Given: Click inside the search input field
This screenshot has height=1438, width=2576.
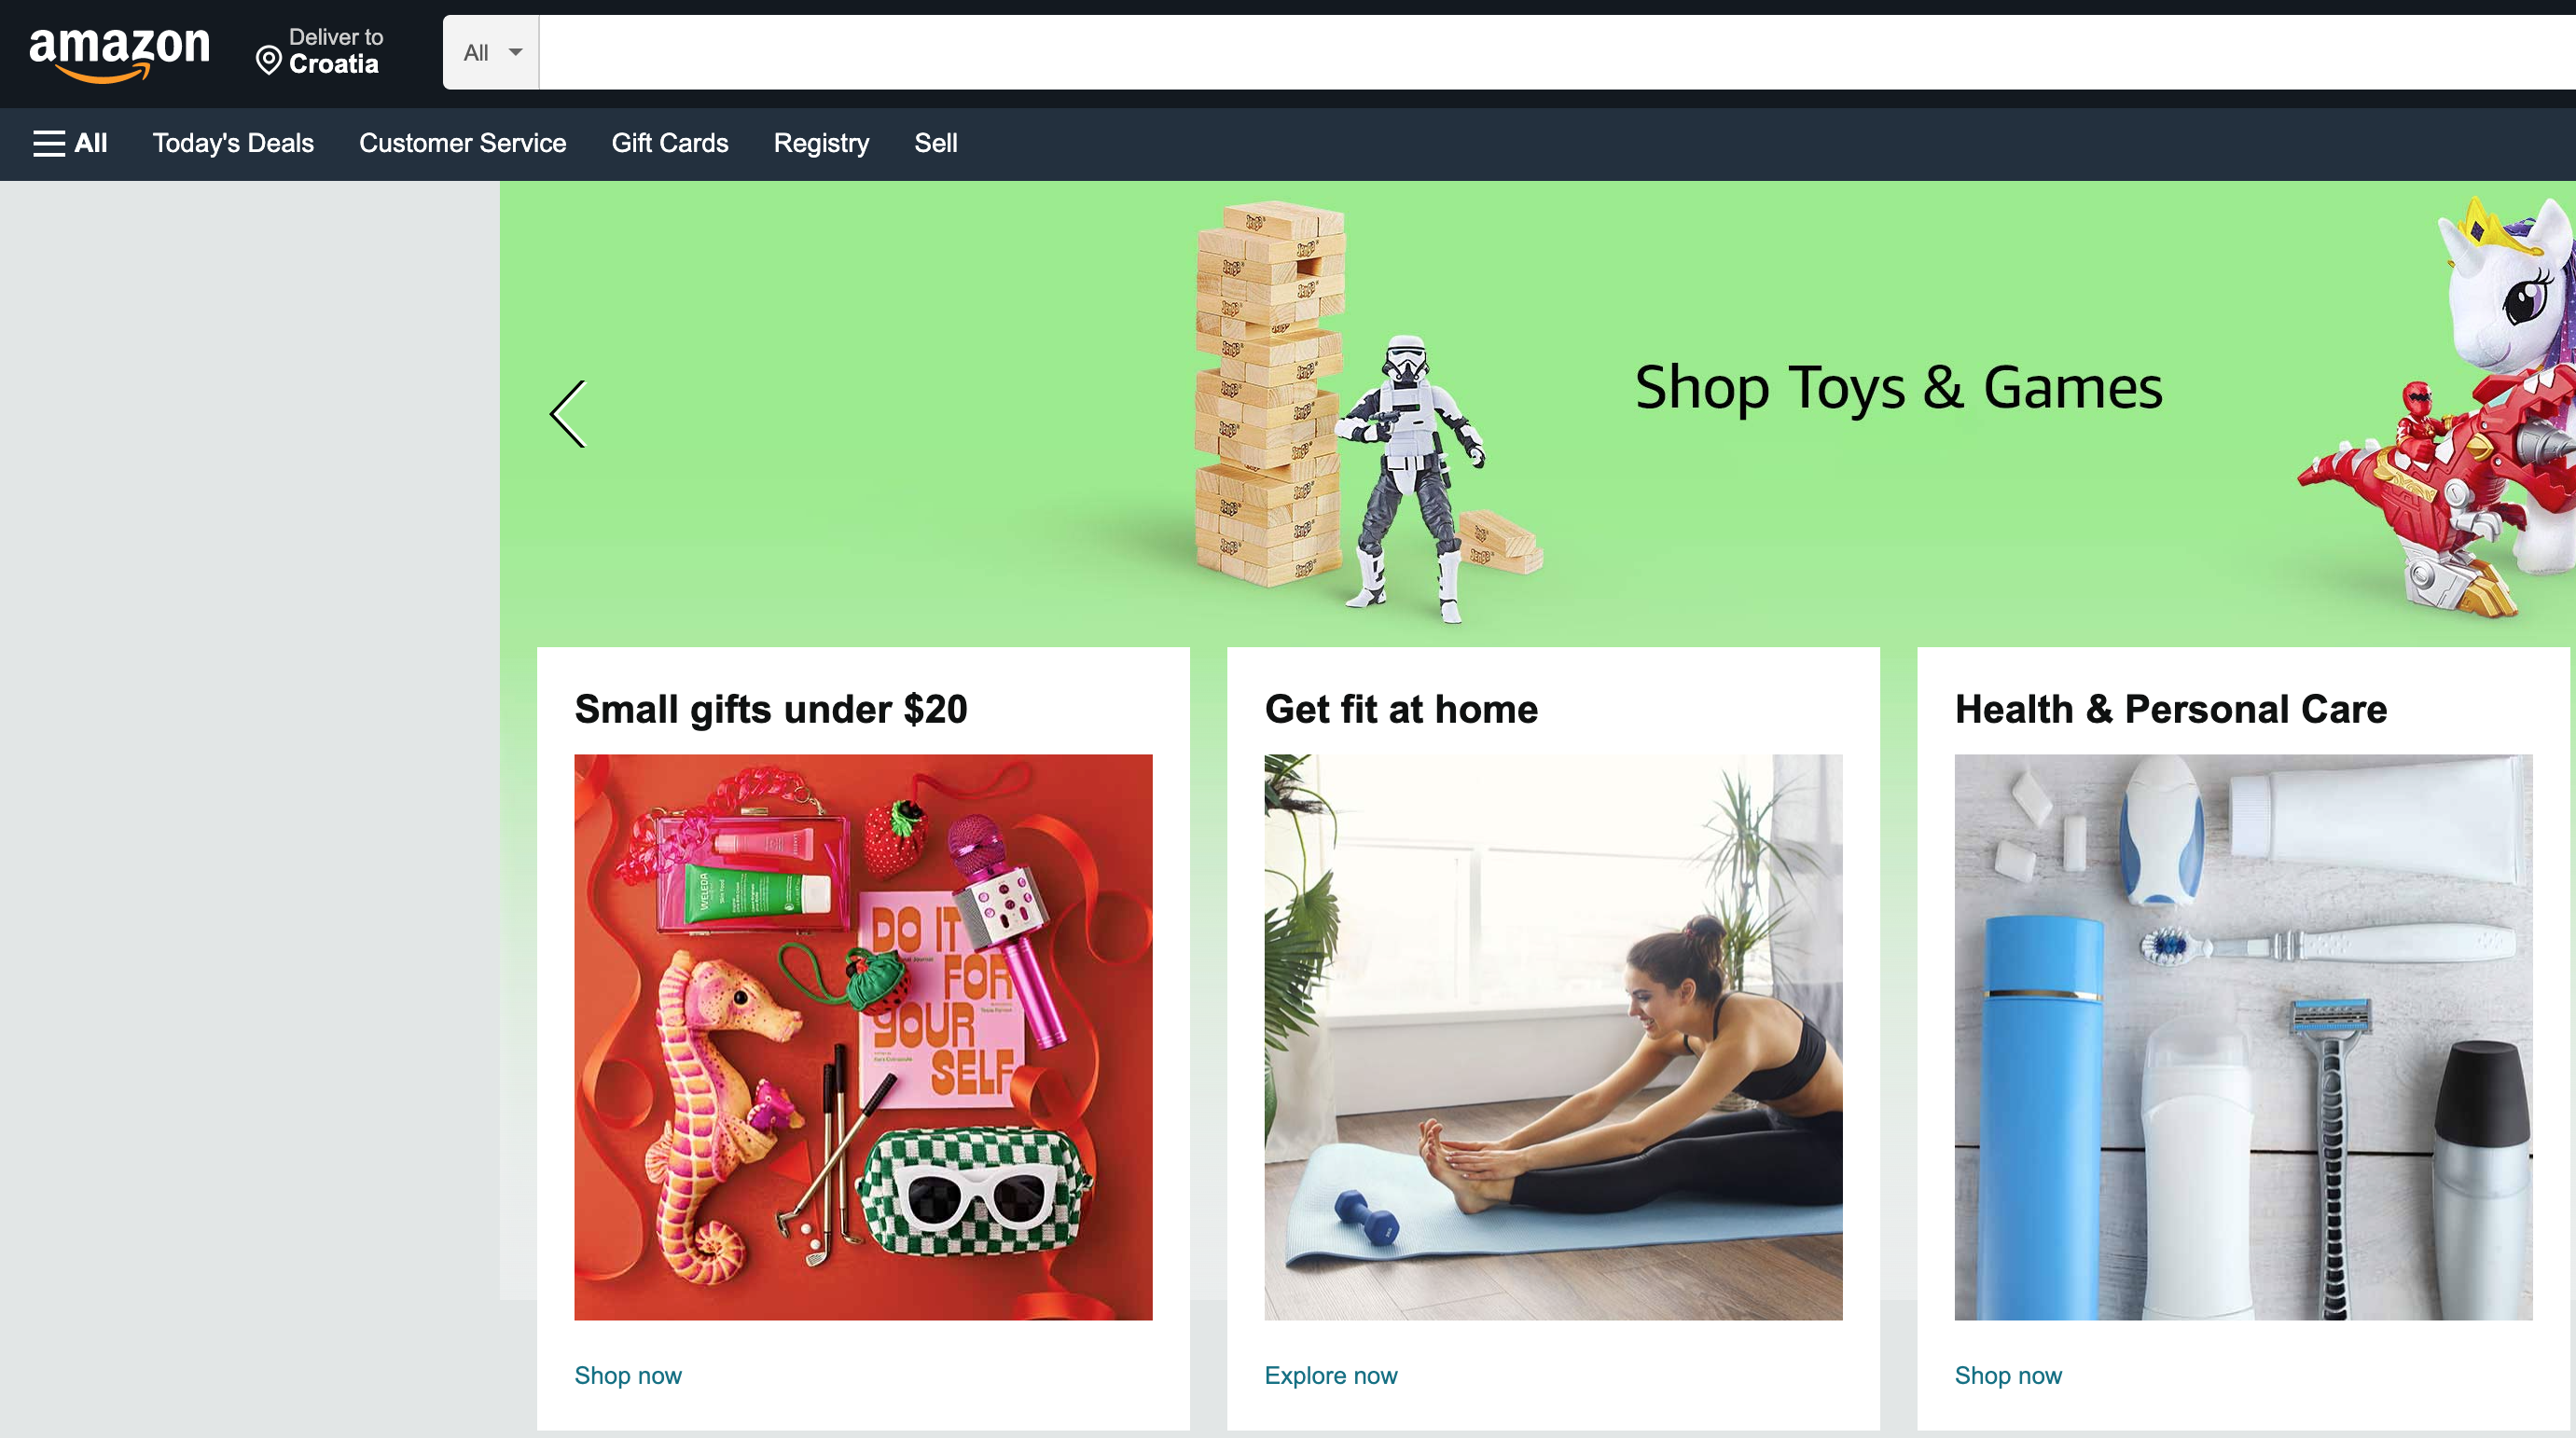Looking at the screenshot, I should pyautogui.click(x=1557, y=52).
